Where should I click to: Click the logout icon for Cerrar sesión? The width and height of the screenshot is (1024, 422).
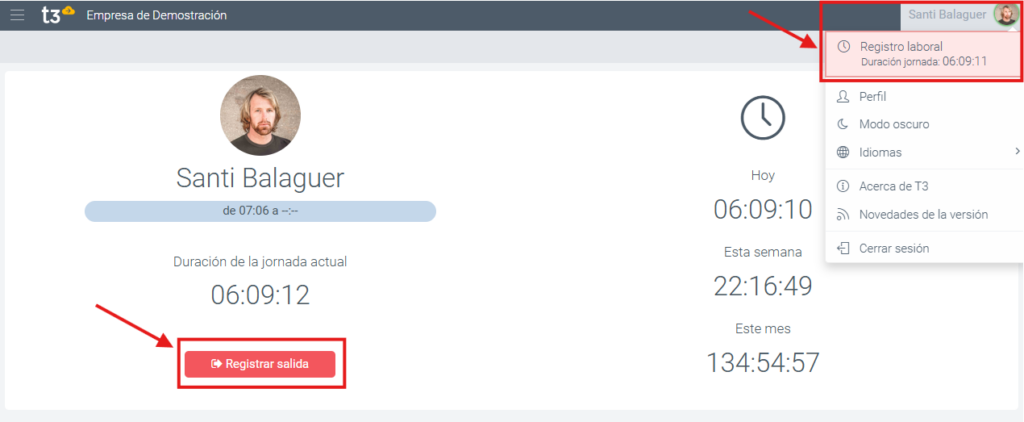click(842, 248)
